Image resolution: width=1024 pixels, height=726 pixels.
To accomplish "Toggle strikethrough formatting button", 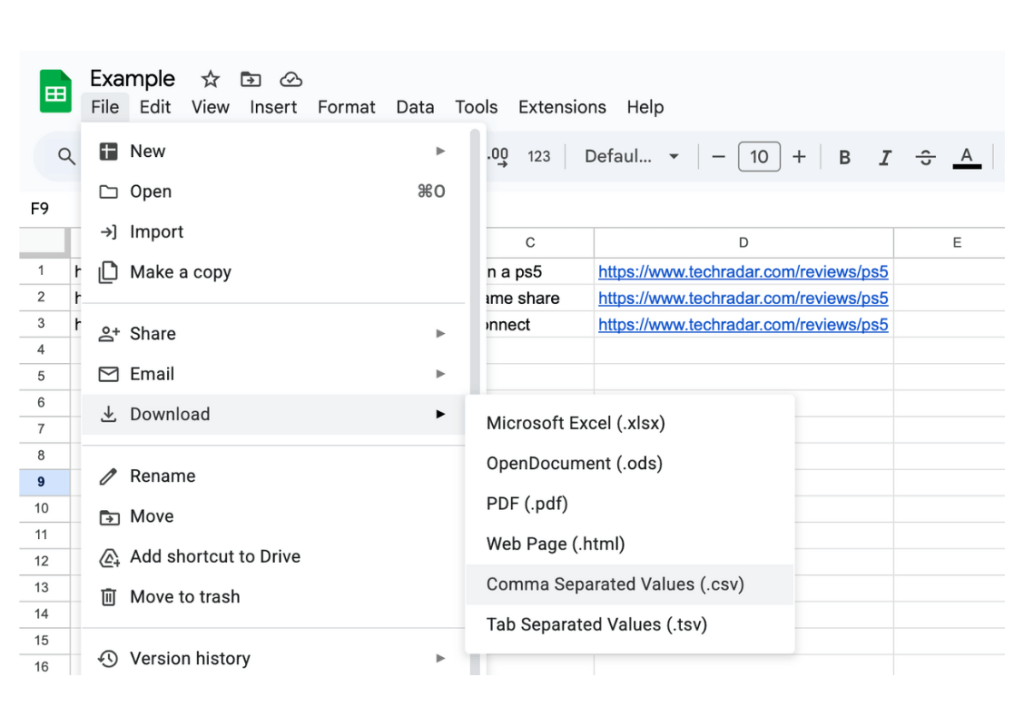I will pyautogui.click(x=925, y=157).
